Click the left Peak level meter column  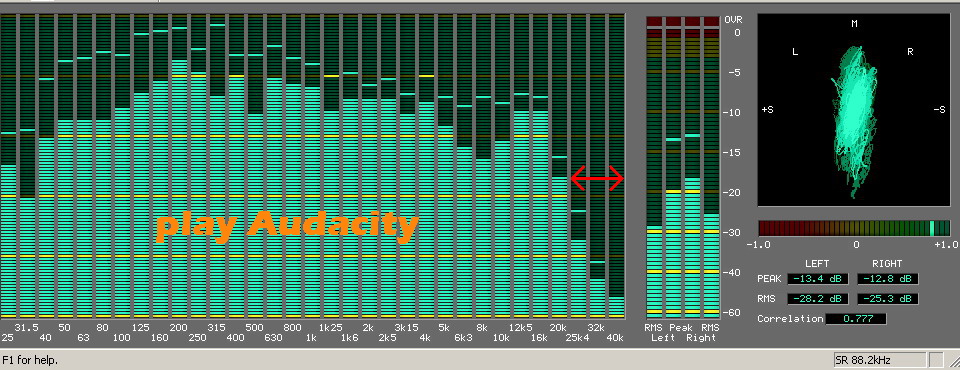tap(673, 165)
